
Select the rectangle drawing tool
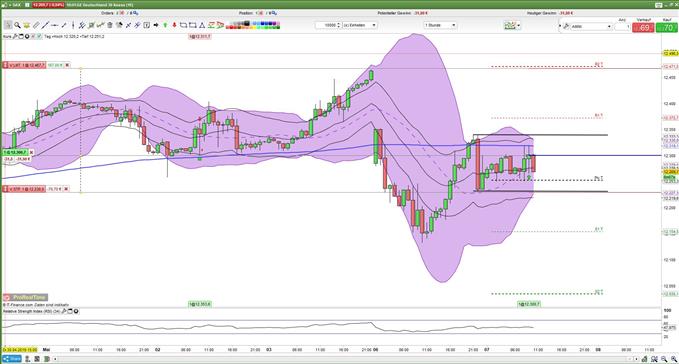pos(192,25)
